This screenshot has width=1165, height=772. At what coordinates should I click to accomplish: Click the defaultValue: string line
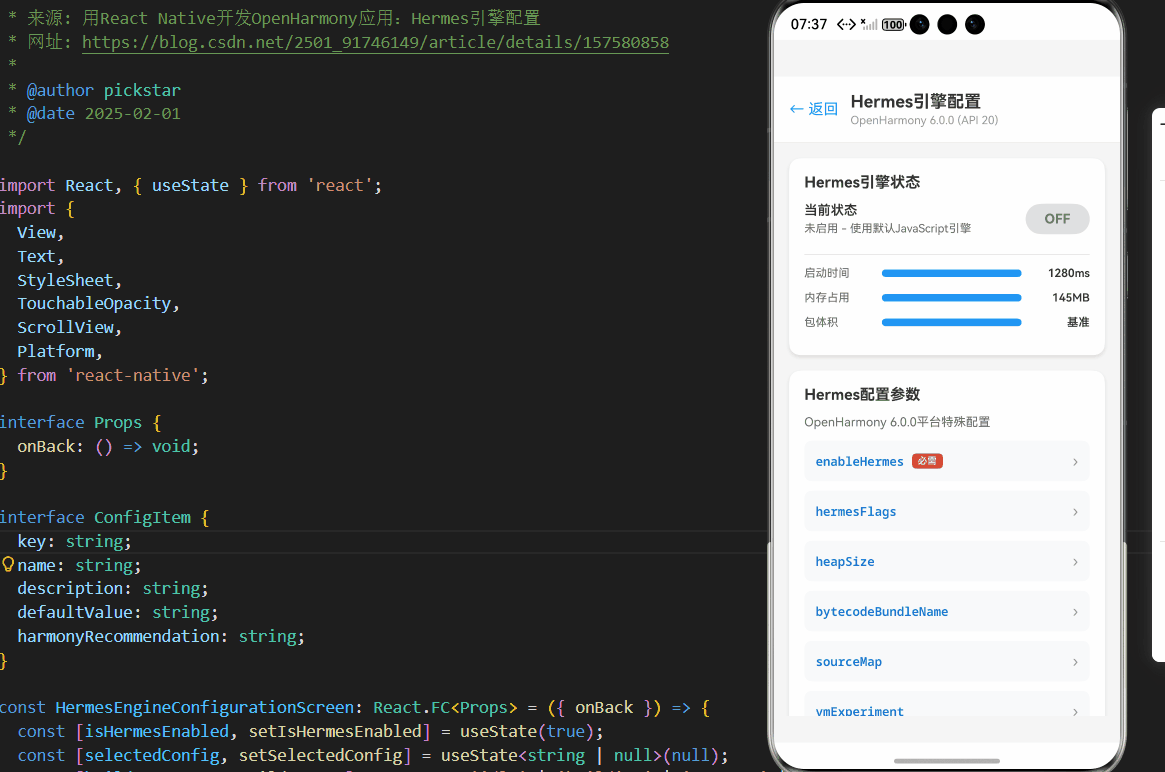pos(117,612)
